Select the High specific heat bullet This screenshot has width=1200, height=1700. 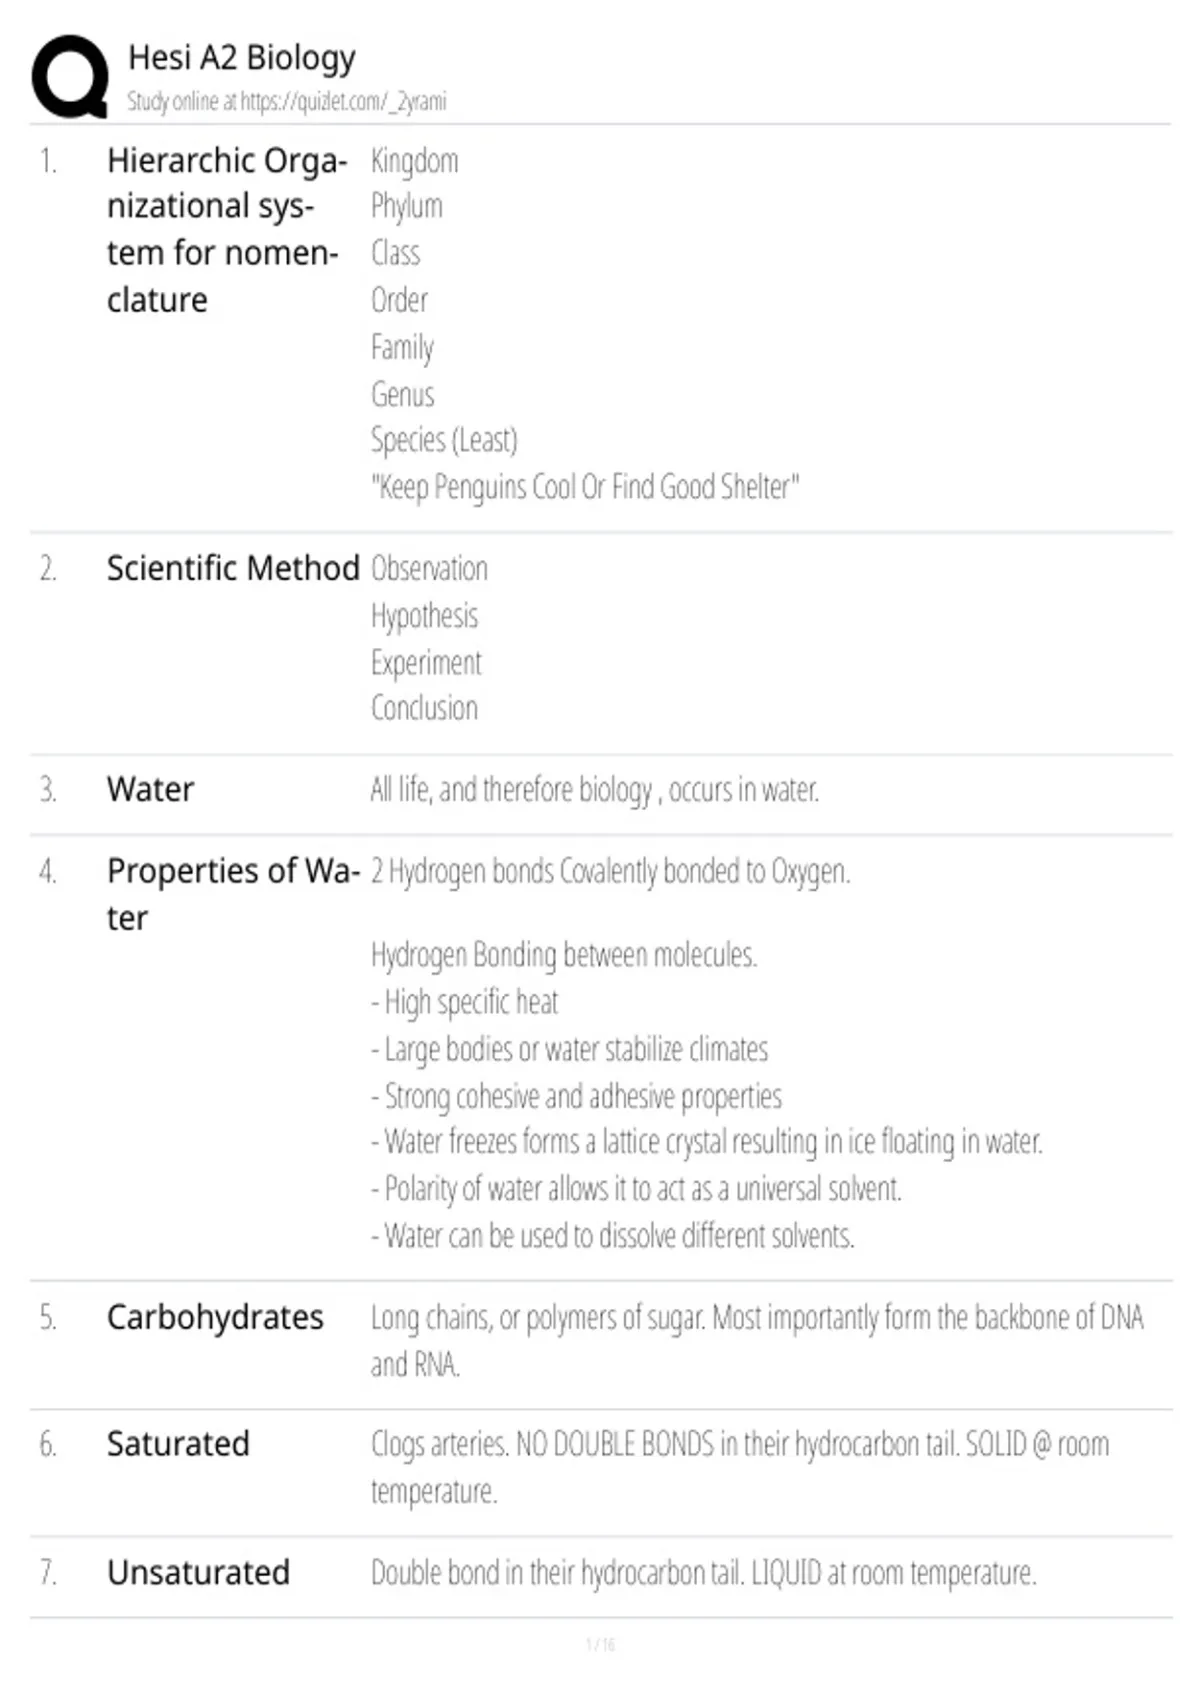(x=464, y=1002)
